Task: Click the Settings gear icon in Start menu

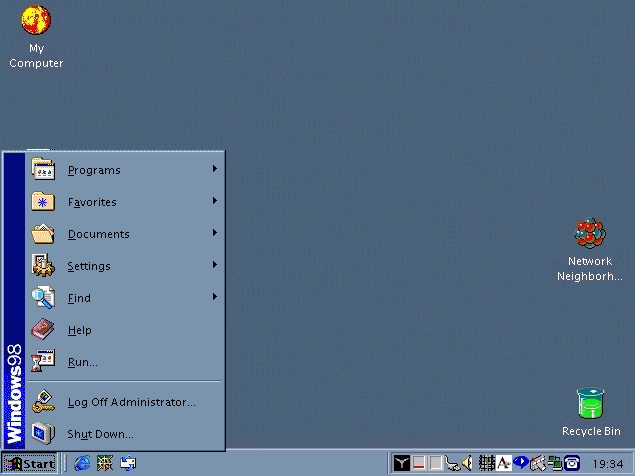Action: click(43, 265)
